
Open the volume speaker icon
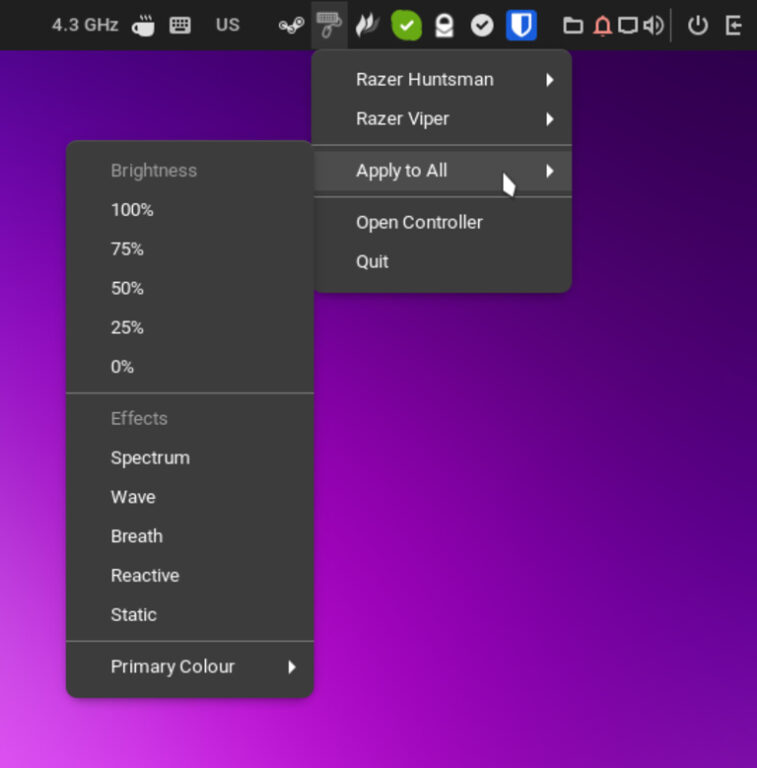pos(653,25)
